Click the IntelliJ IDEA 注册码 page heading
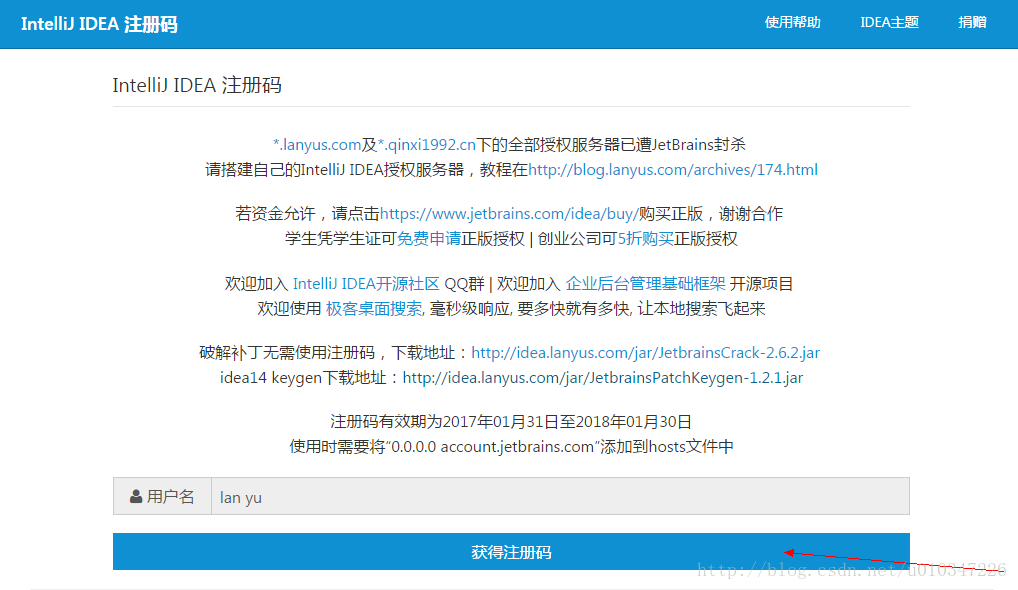Screen dimensions: 1018x590 click(x=197, y=85)
